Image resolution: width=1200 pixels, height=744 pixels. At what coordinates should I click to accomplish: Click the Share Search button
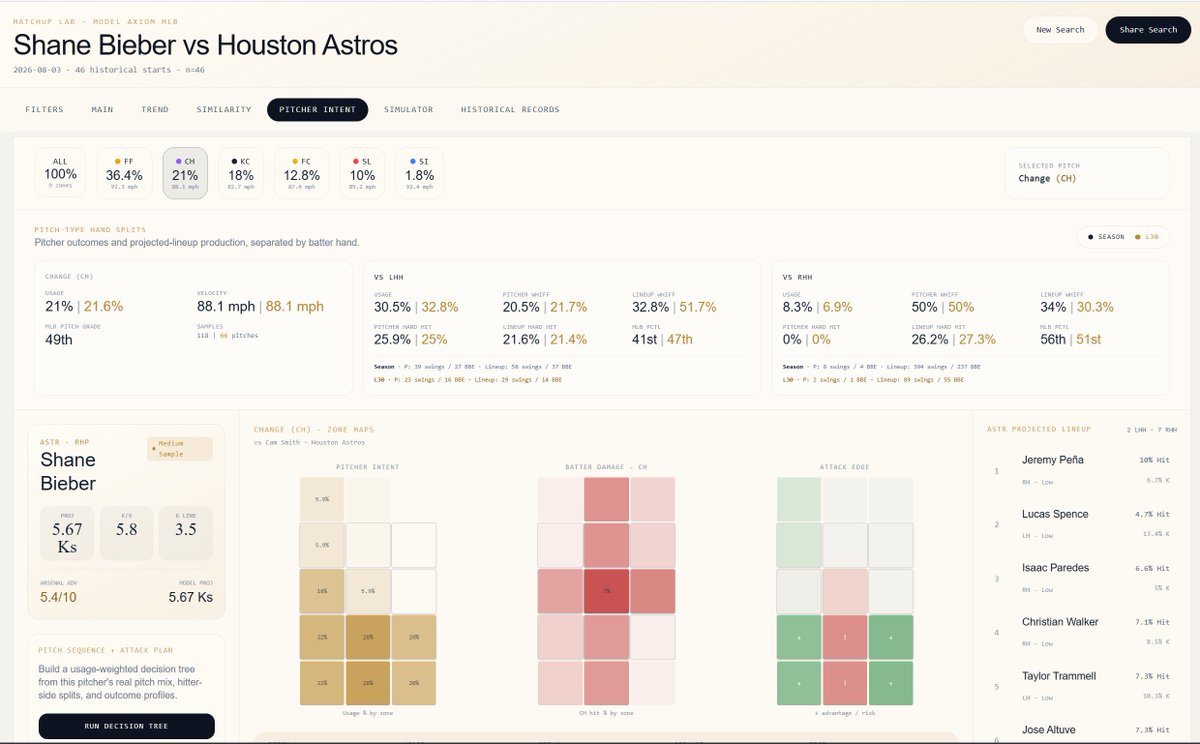click(1148, 30)
